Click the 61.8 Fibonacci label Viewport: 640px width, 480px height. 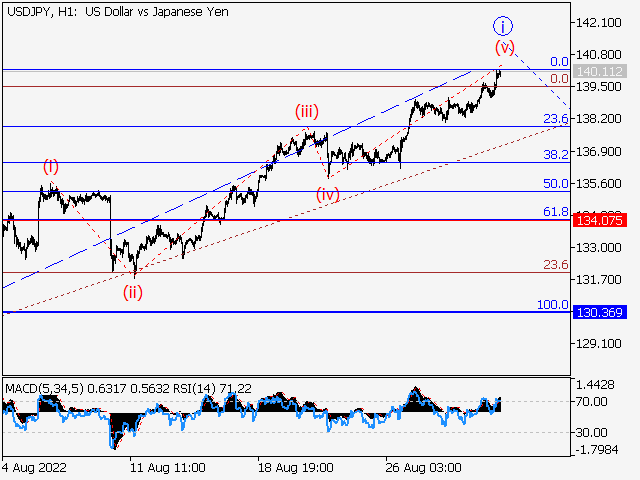(556, 211)
